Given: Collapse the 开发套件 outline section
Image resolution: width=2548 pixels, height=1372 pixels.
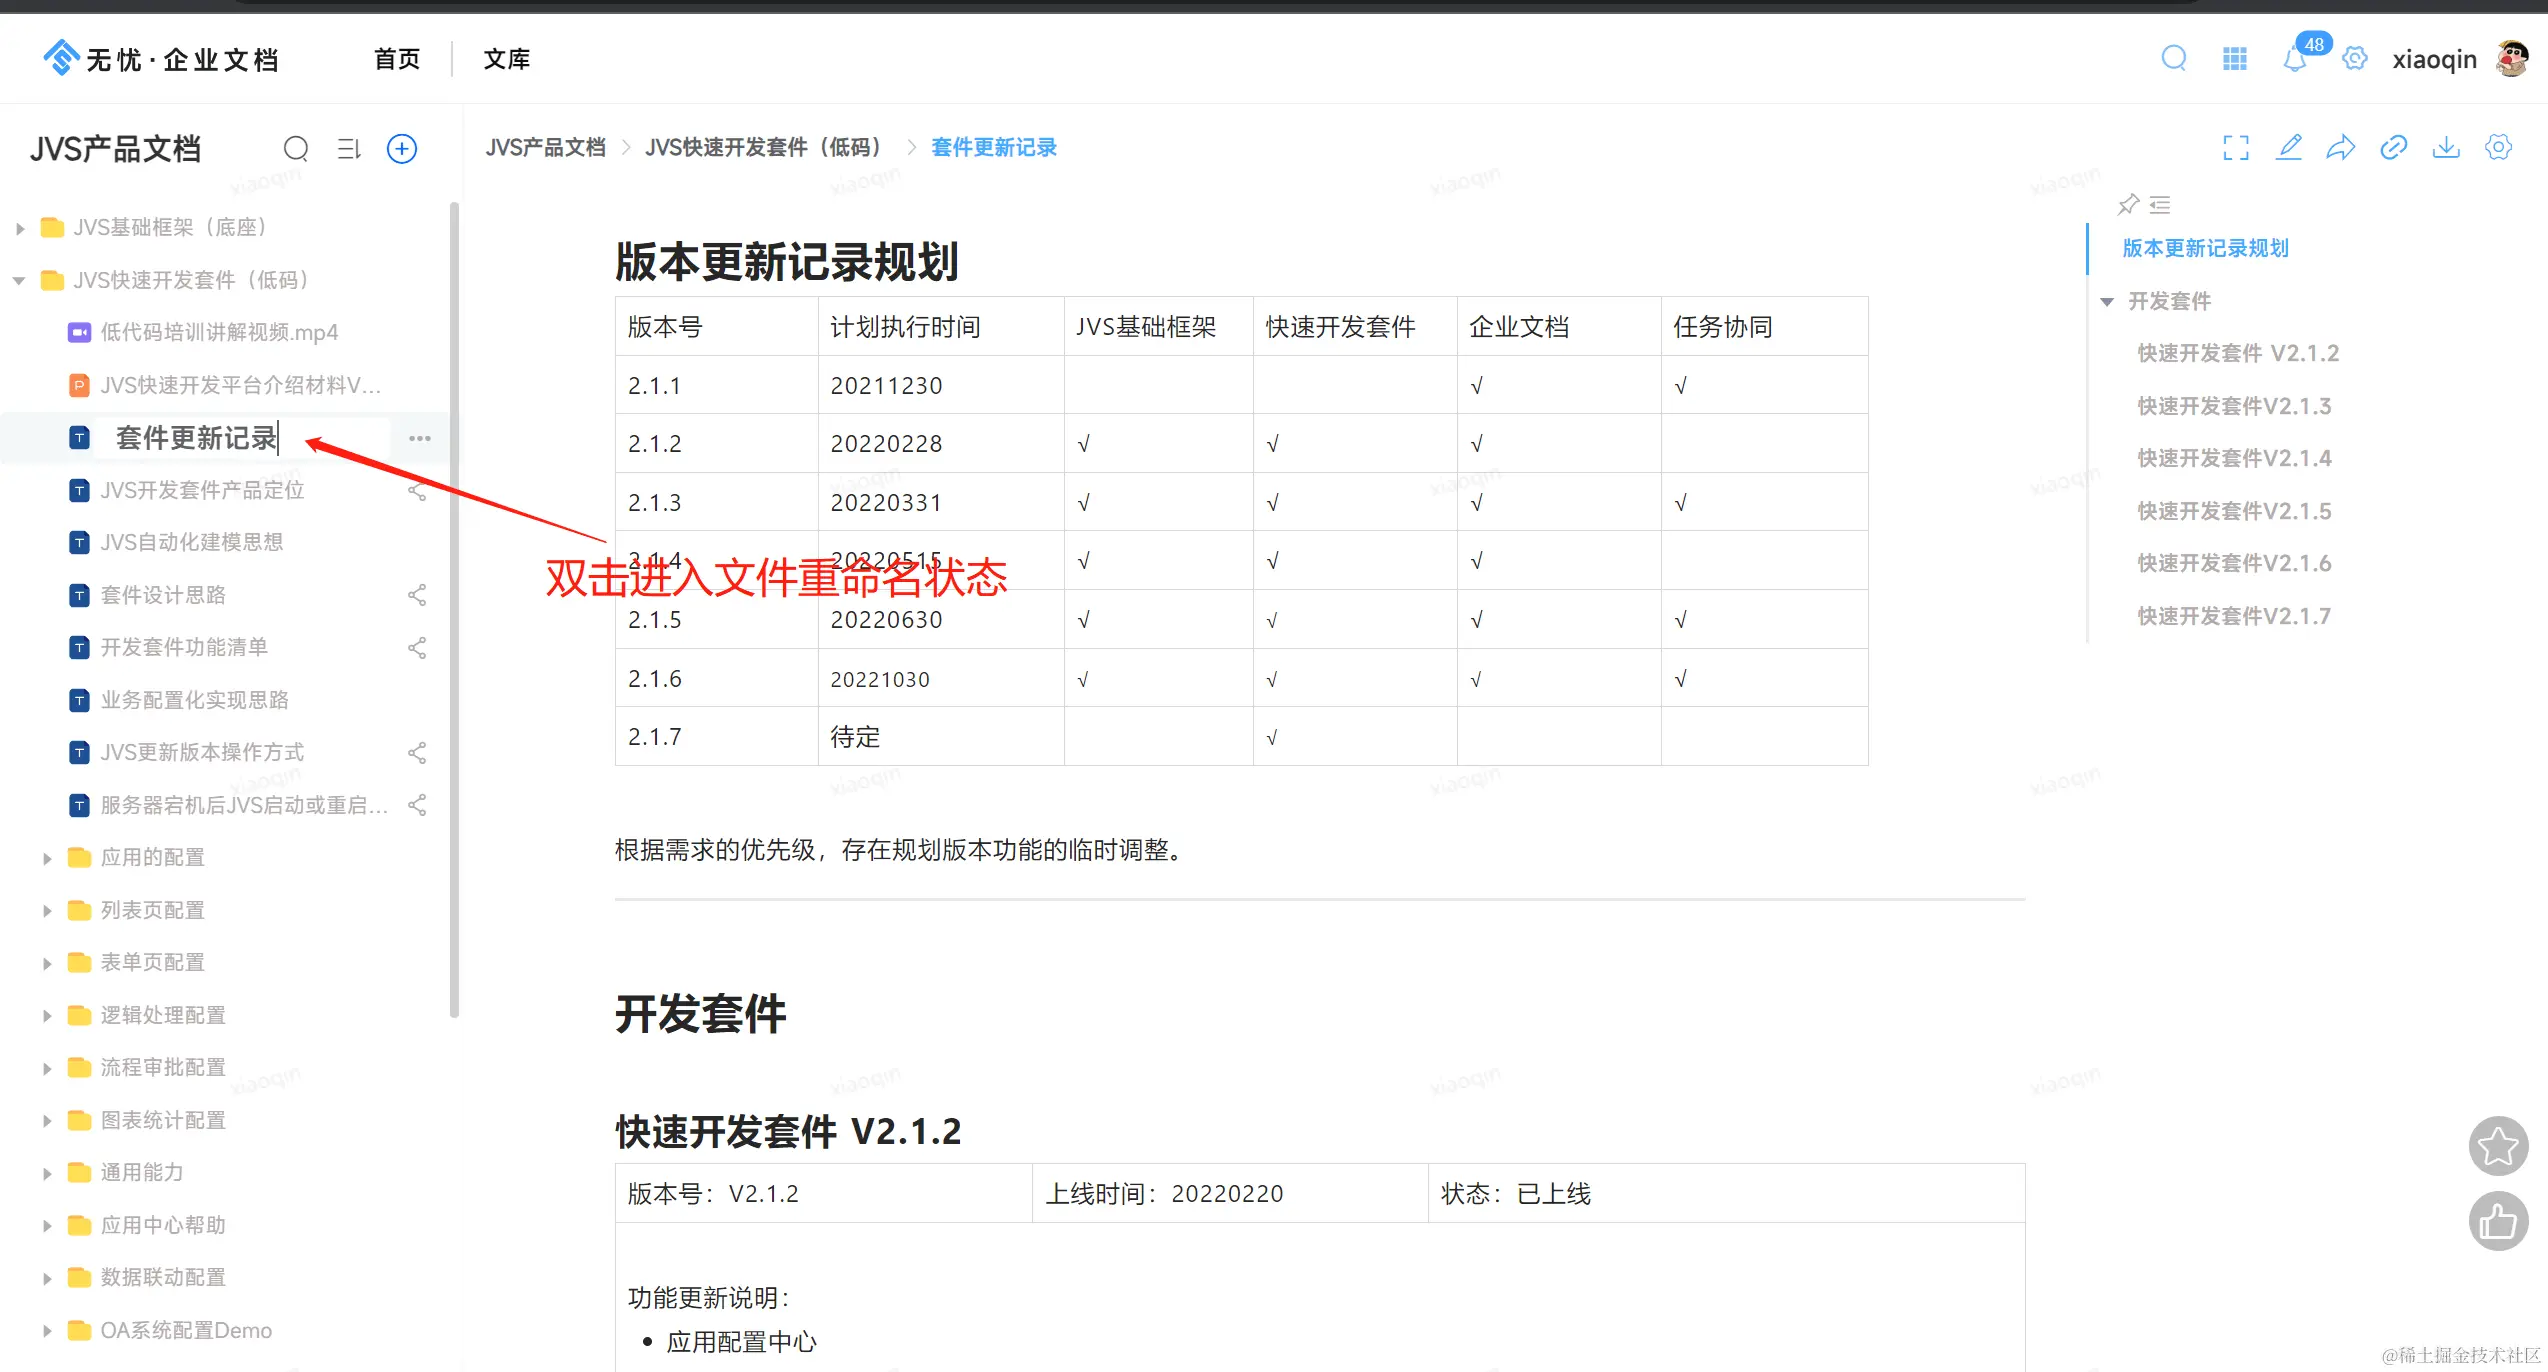Looking at the screenshot, I should 2107,301.
